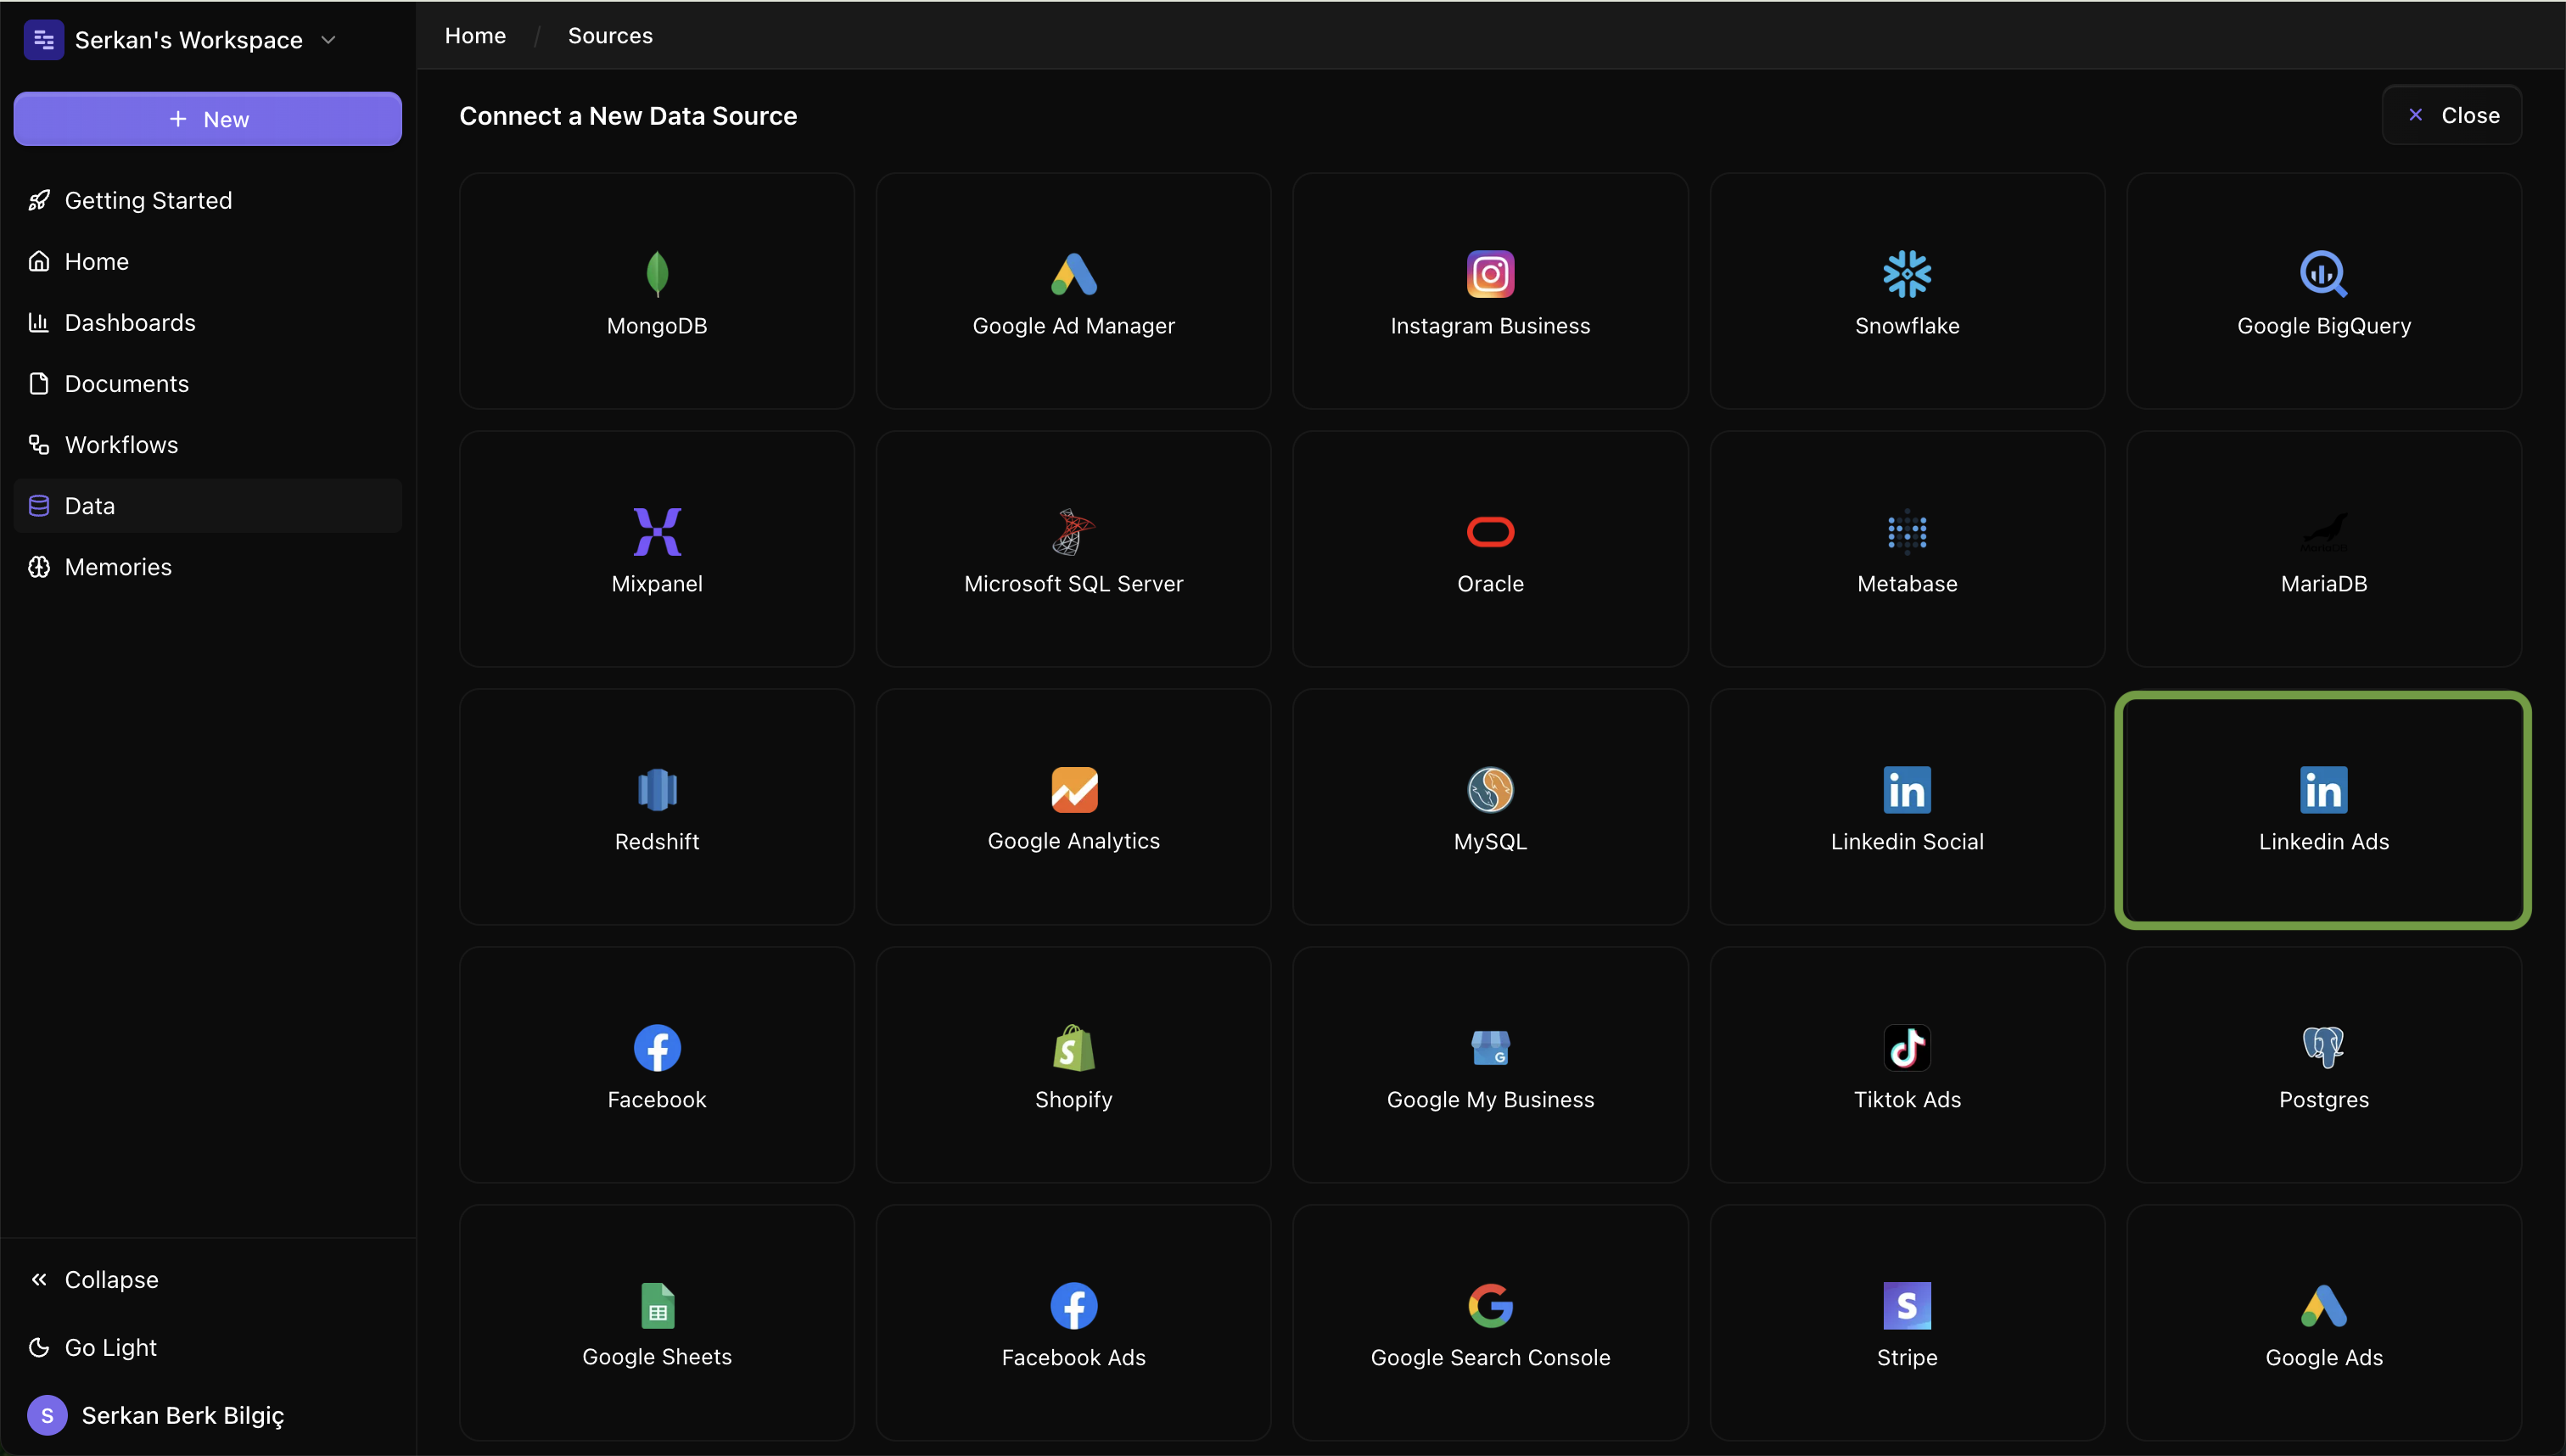
Task: Click the "Google Analytics" label
Action: click(1073, 841)
